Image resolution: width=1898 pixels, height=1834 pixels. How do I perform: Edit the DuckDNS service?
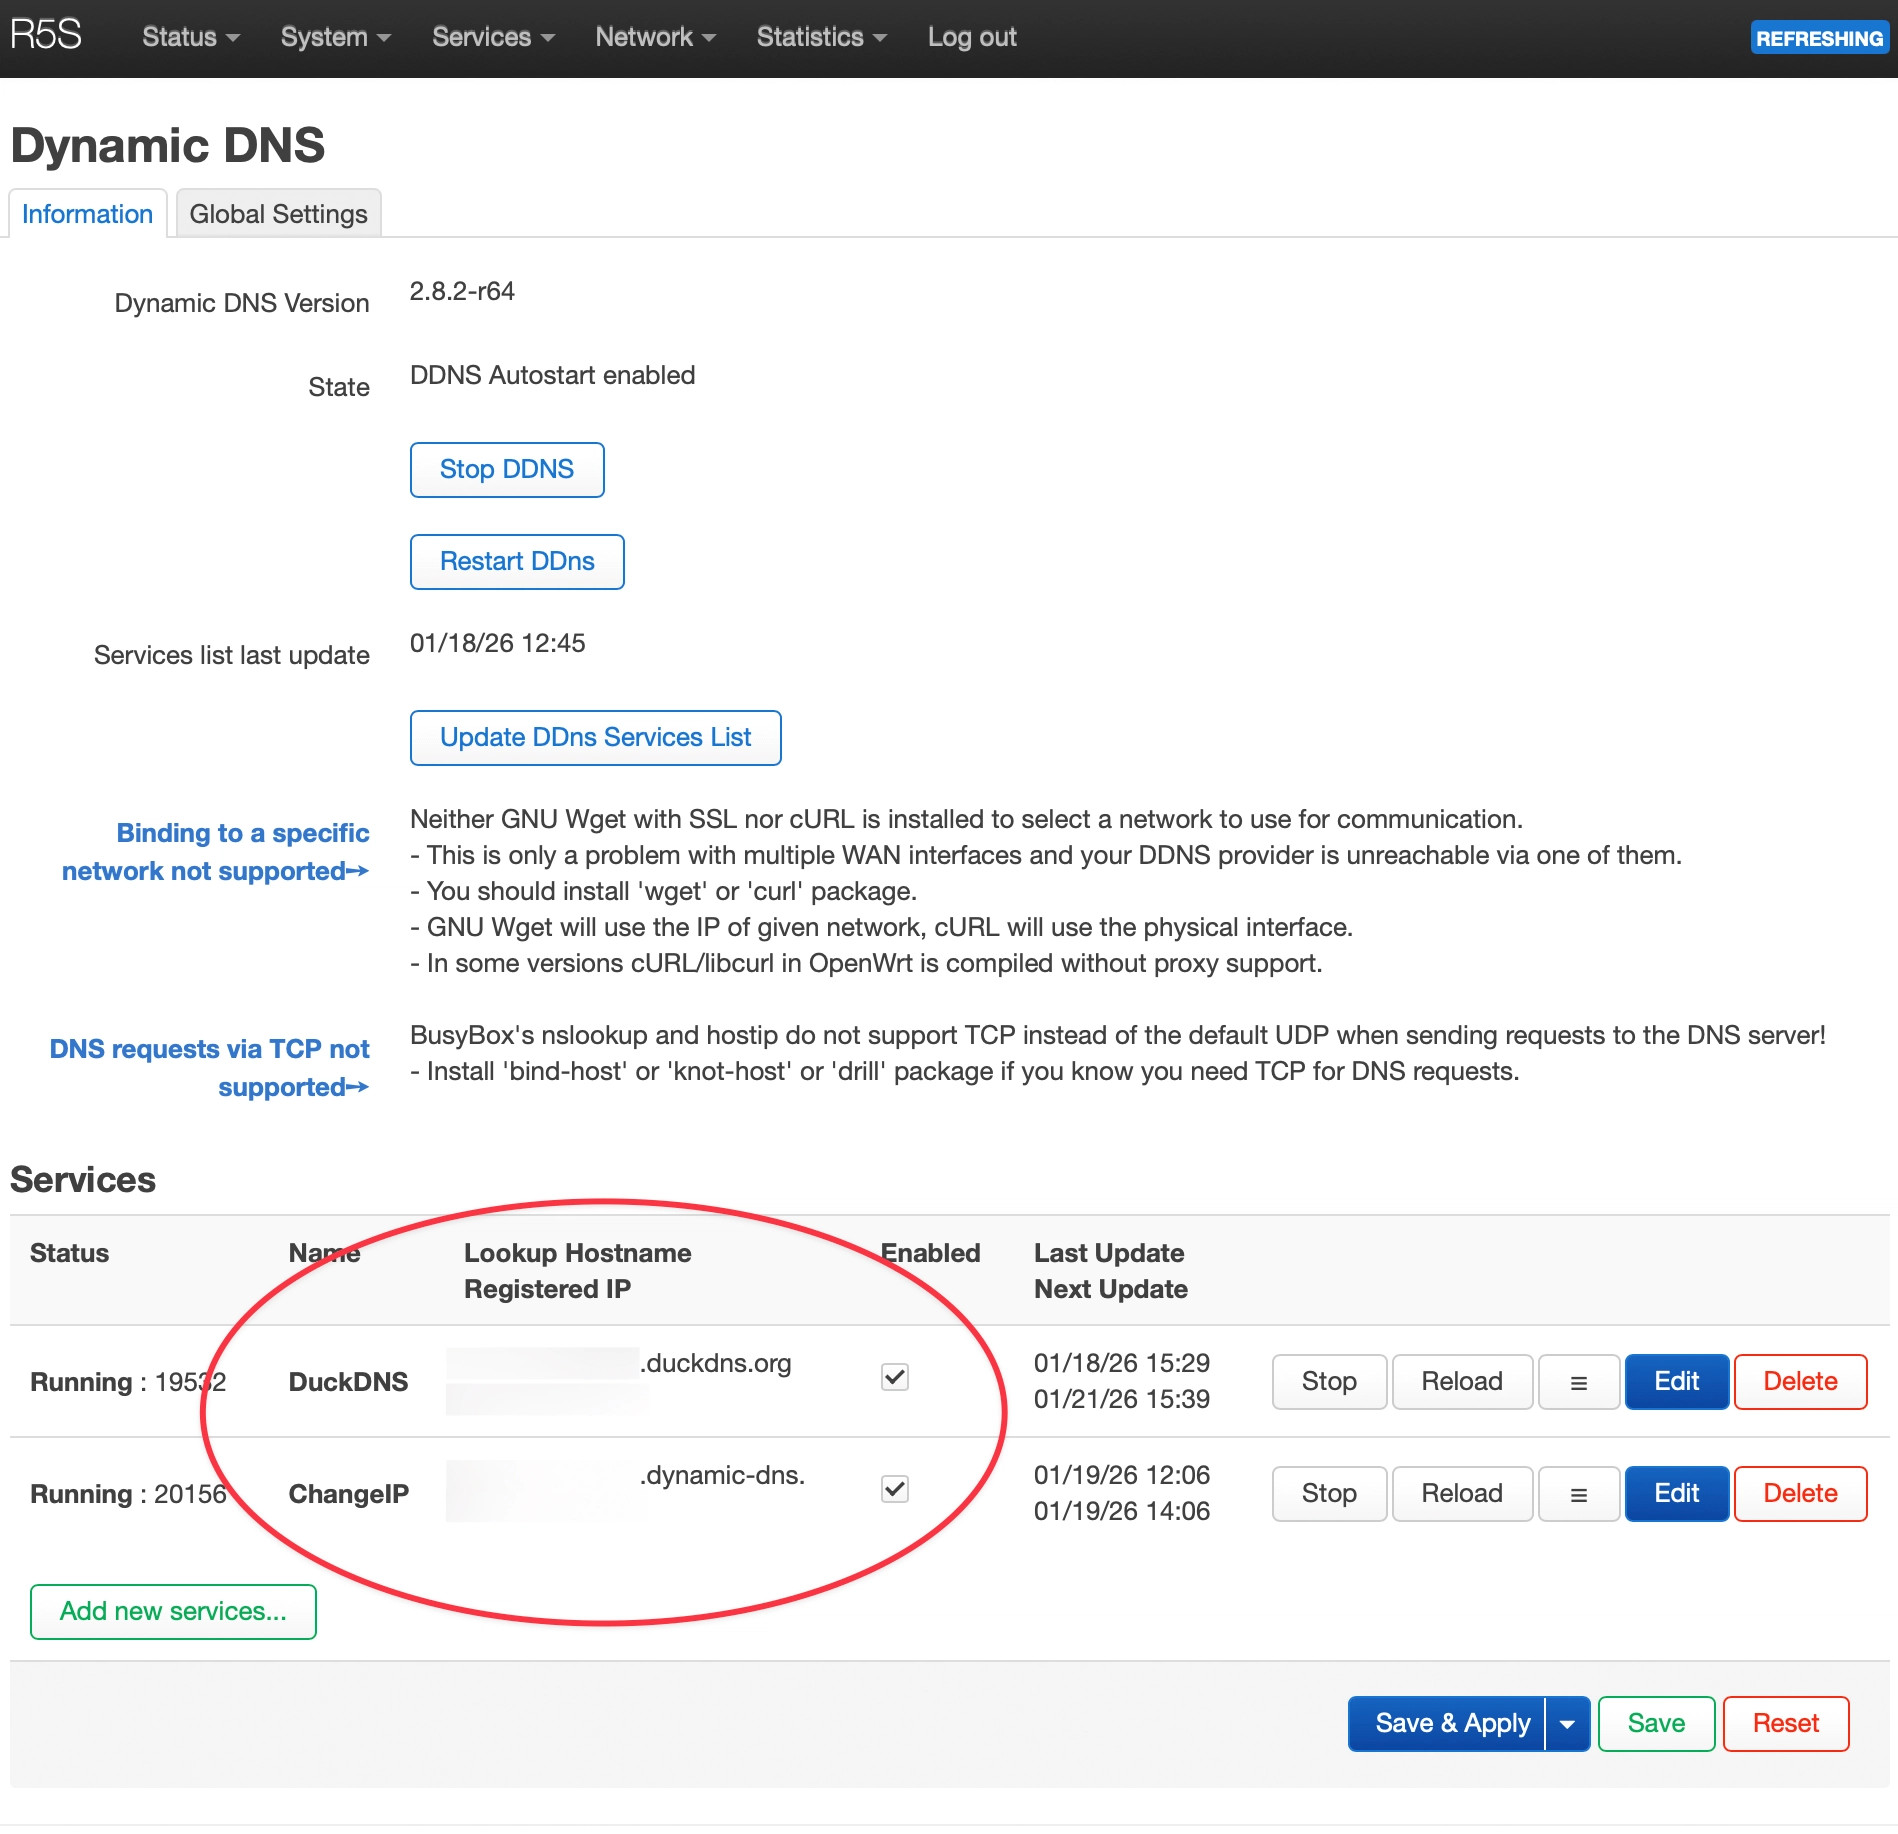1677,1382
